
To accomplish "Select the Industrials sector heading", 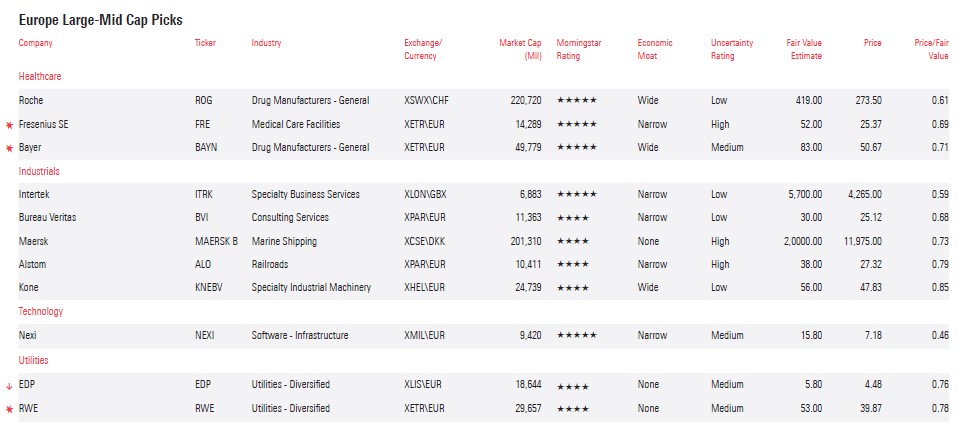I will point(38,171).
